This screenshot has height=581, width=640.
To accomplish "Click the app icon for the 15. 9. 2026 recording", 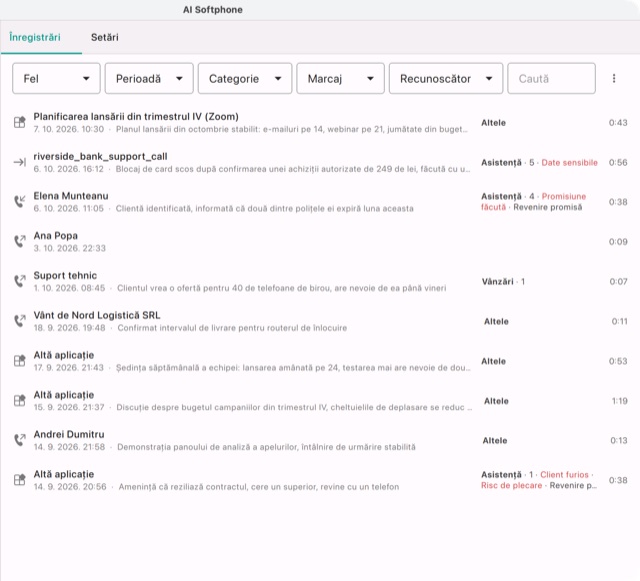I will point(20,401).
